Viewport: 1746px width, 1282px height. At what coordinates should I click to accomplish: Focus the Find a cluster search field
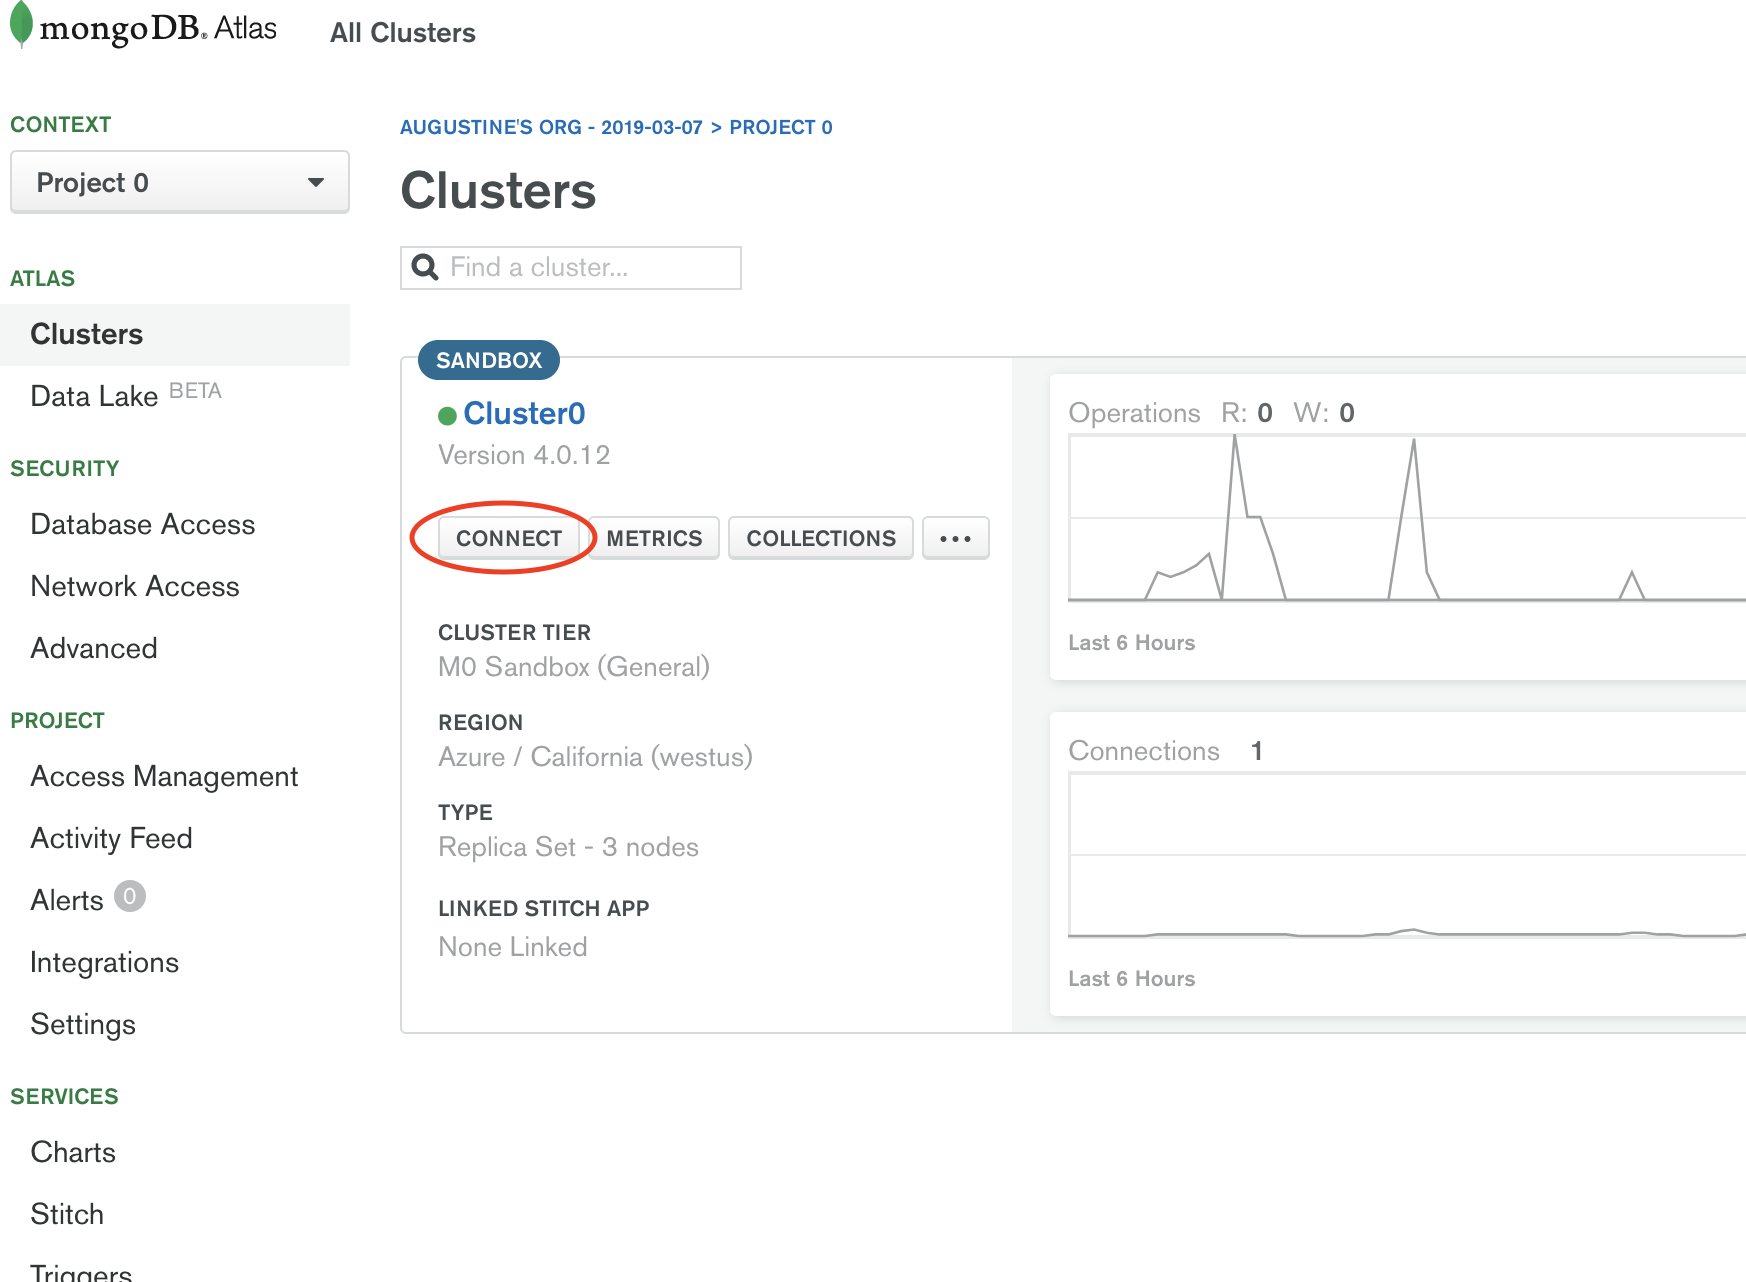click(x=571, y=268)
